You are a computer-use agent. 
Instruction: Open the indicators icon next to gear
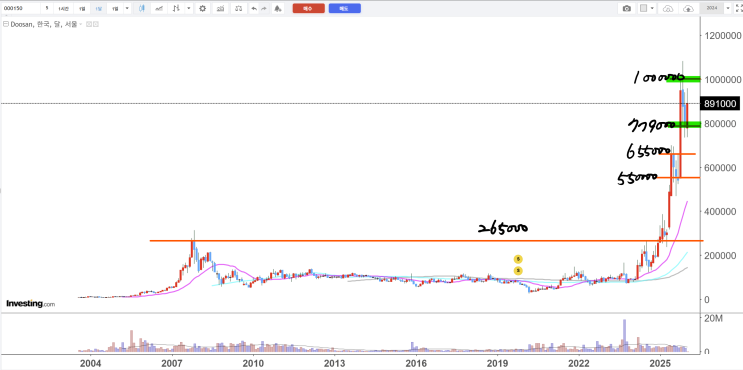(x=220, y=9)
